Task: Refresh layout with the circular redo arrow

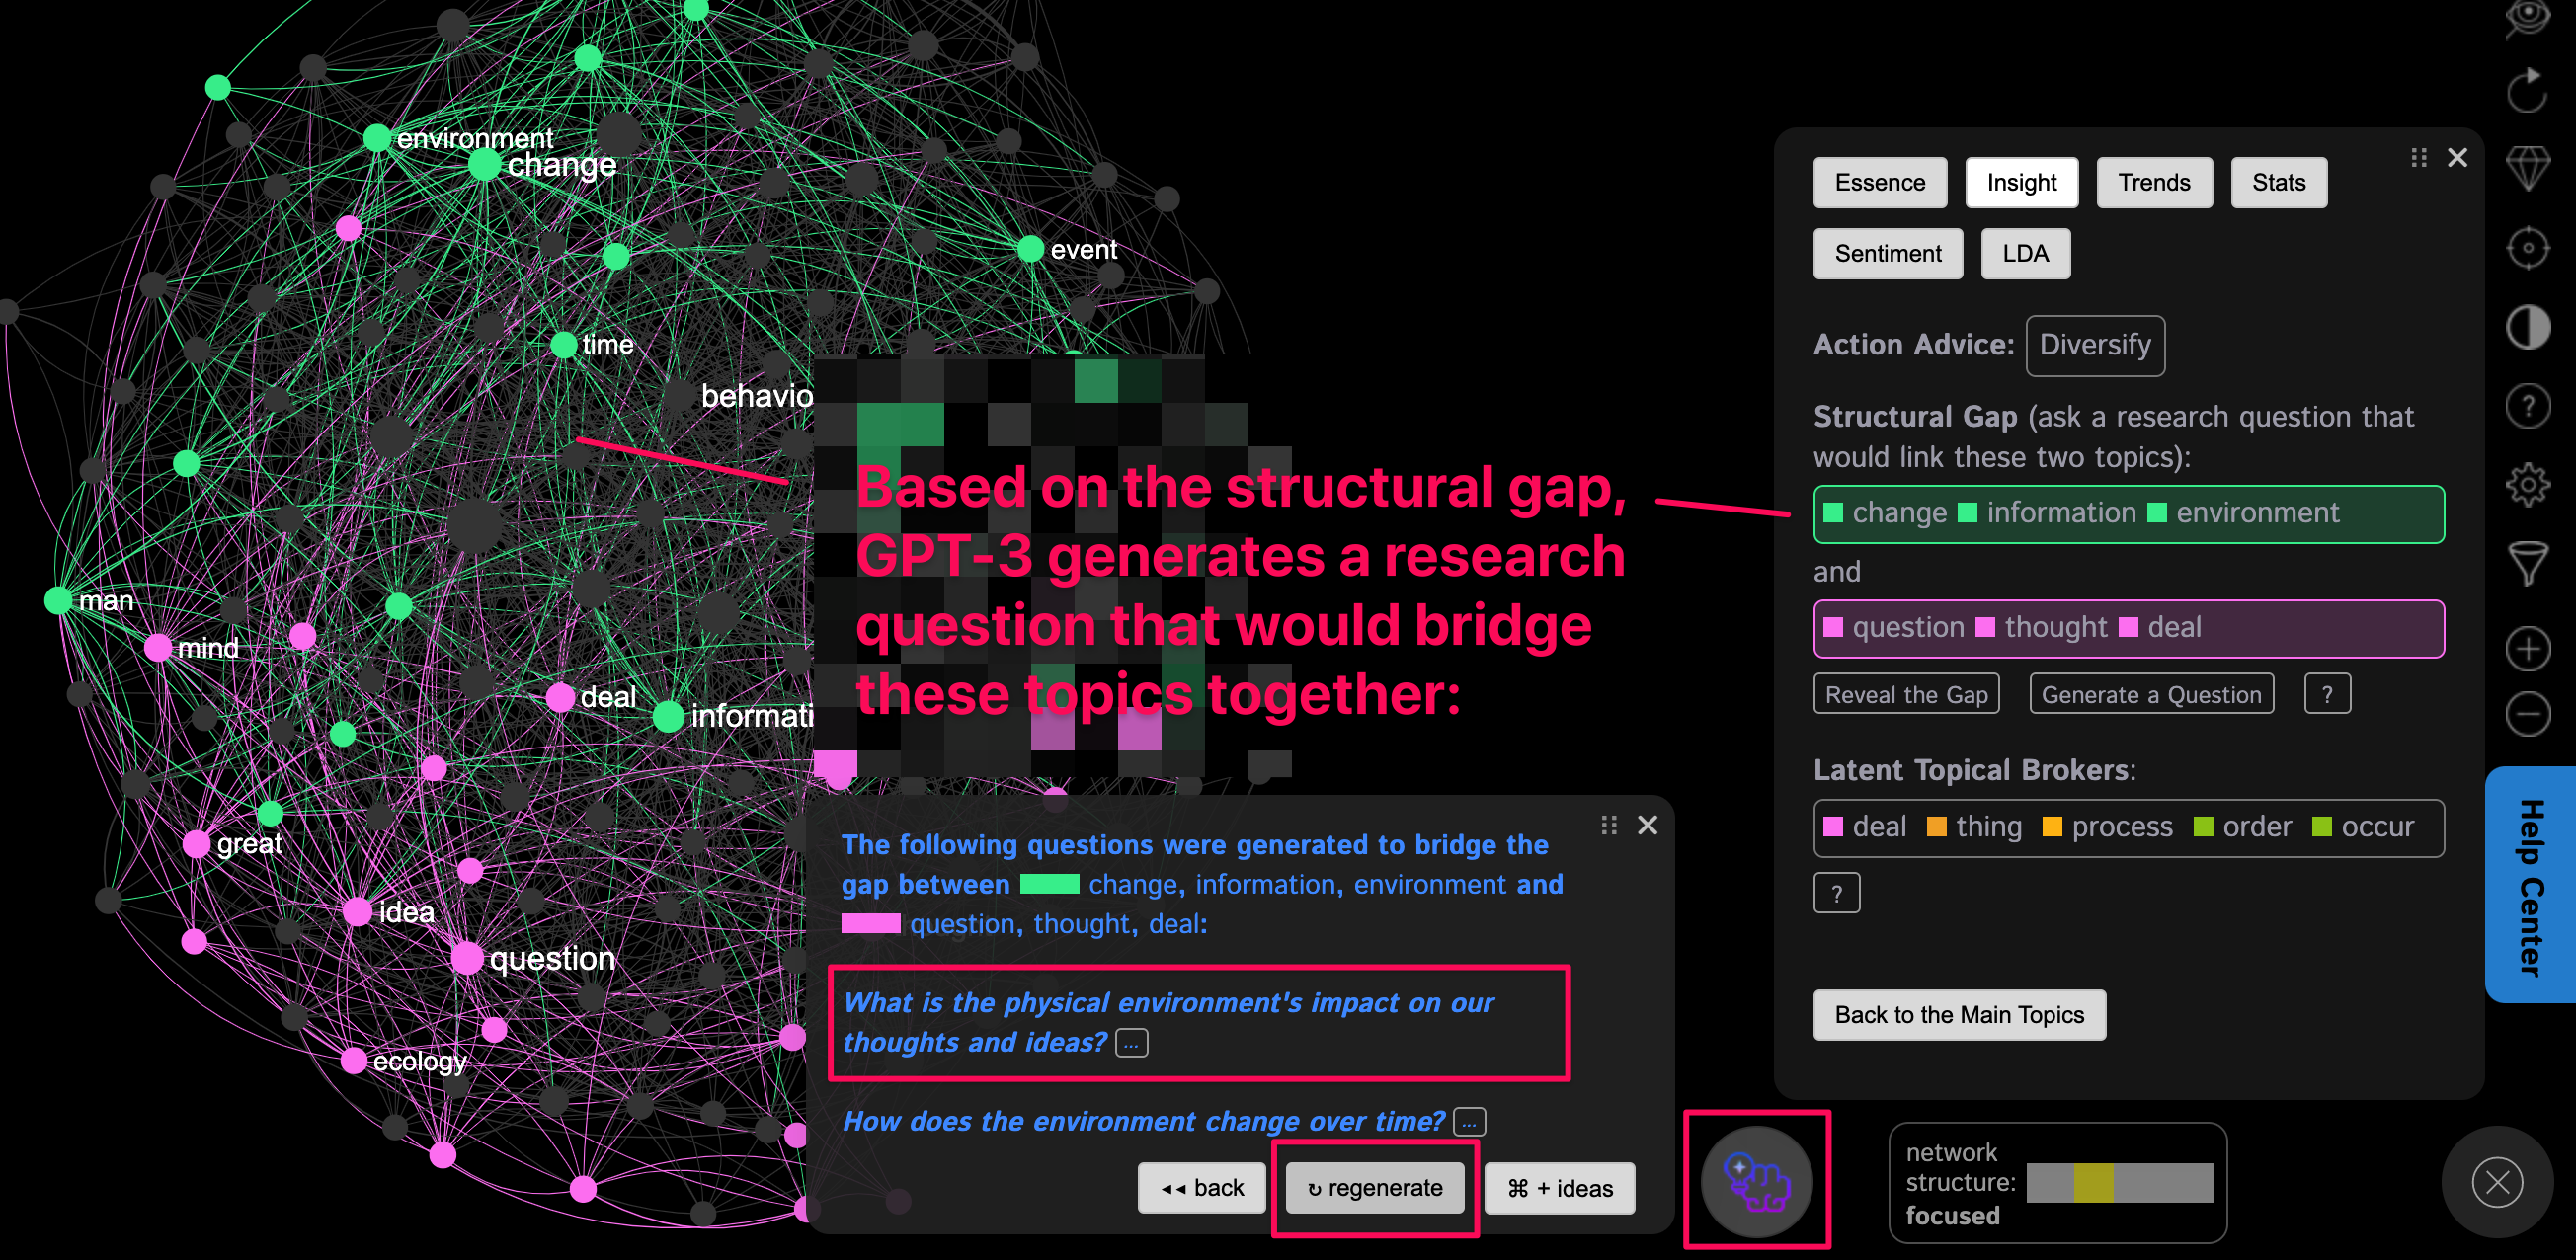Action: pyautogui.click(x=2528, y=90)
